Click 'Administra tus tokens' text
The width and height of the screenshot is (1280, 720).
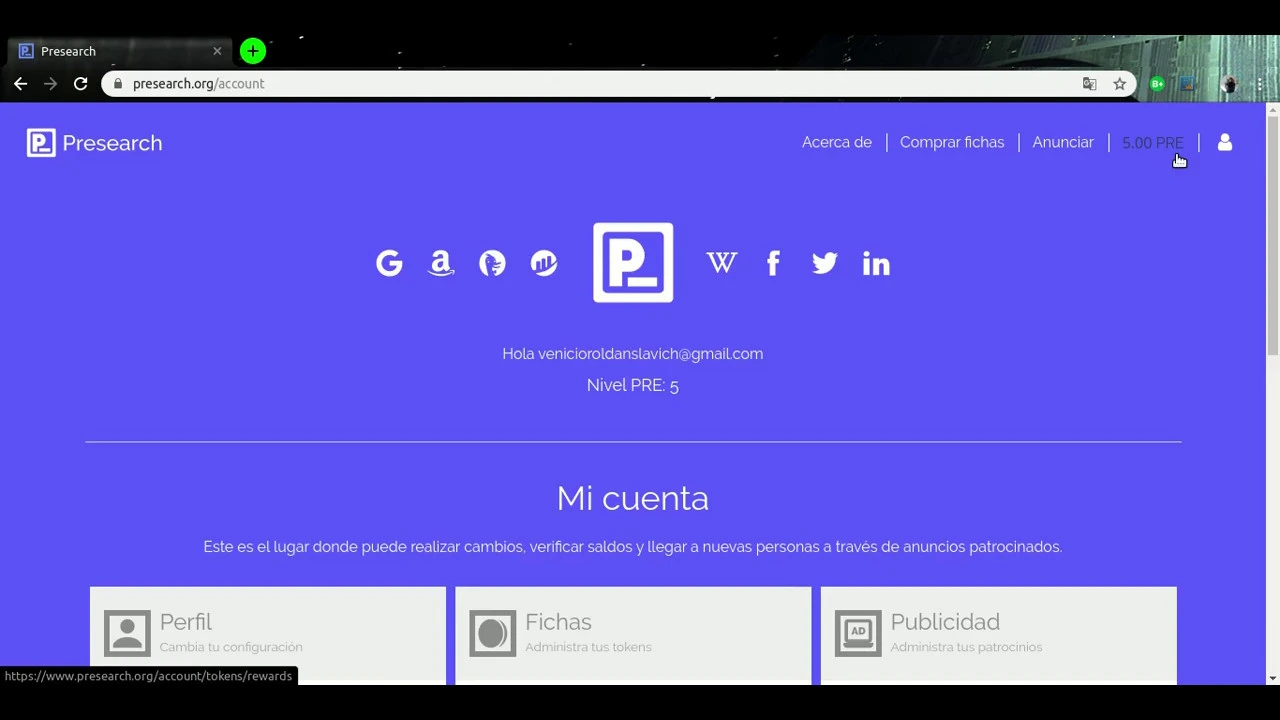(x=588, y=647)
